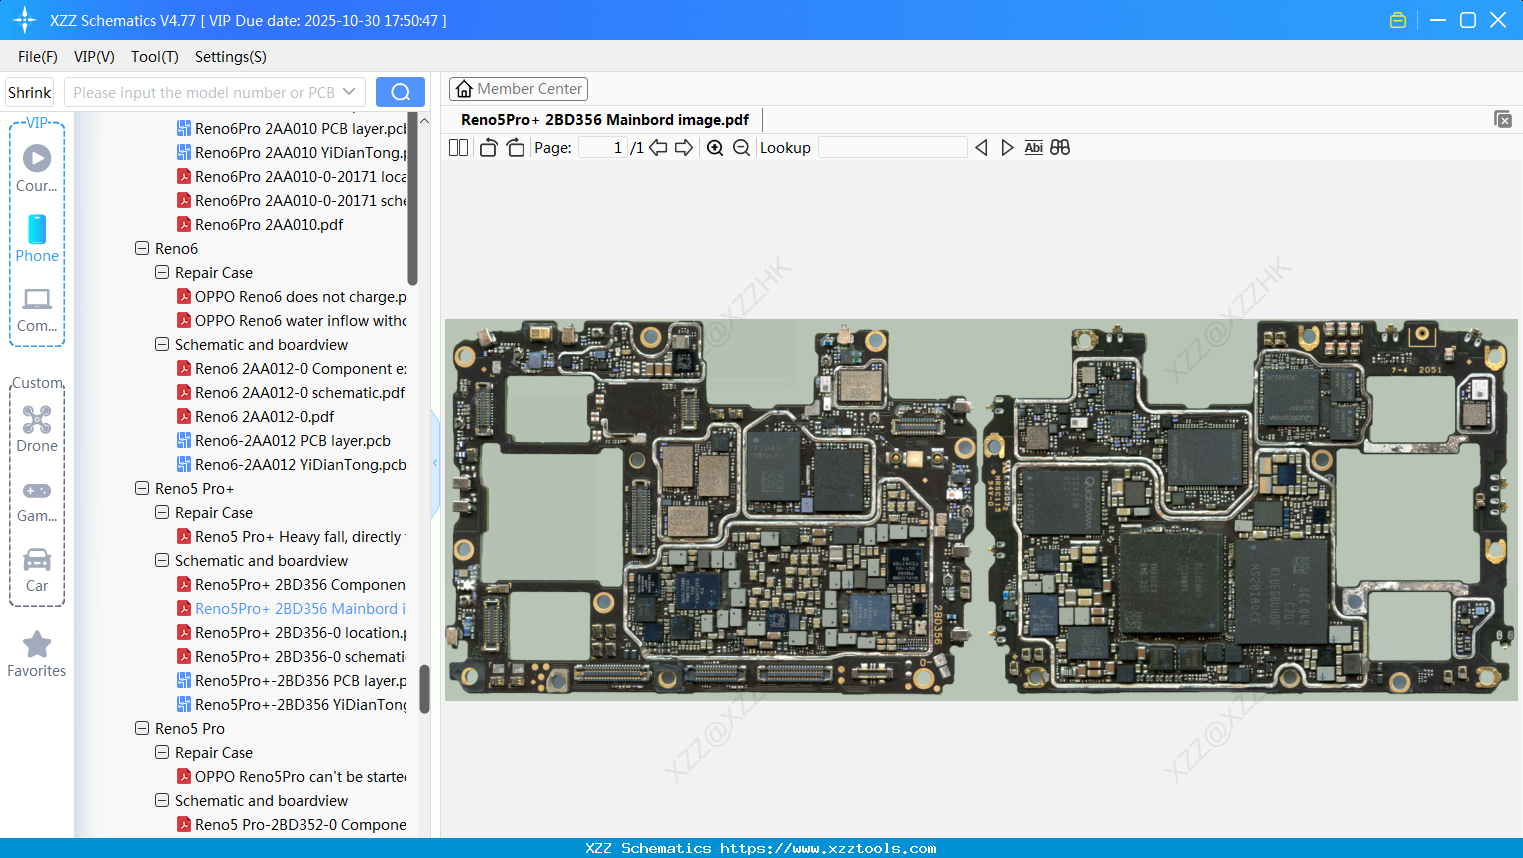1523x858 pixels.
Task: Rotate the page counterclockwise
Action: click(x=488, y=147)
